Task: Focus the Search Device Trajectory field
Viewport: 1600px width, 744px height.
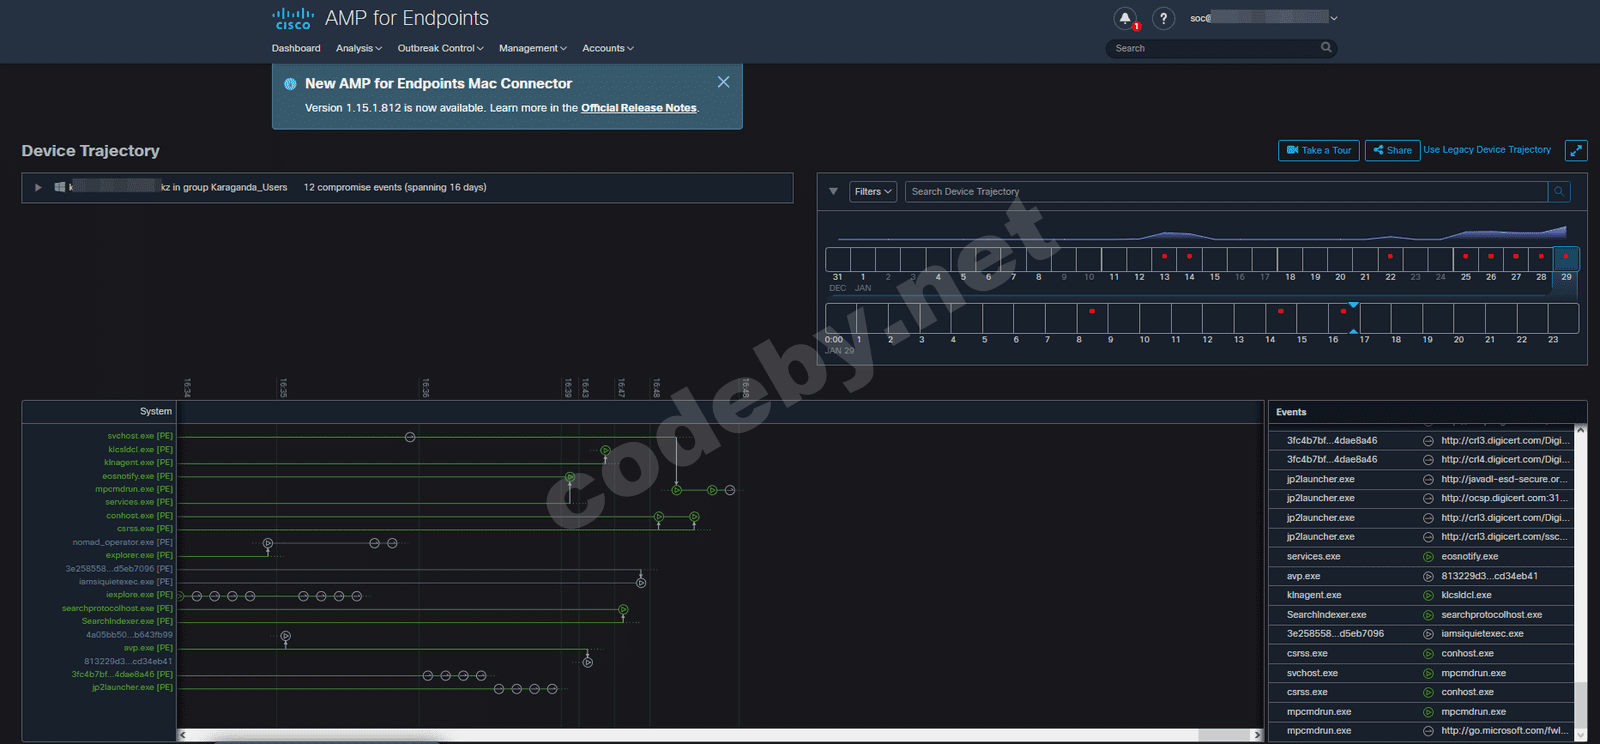Action: pos(1226,191)
